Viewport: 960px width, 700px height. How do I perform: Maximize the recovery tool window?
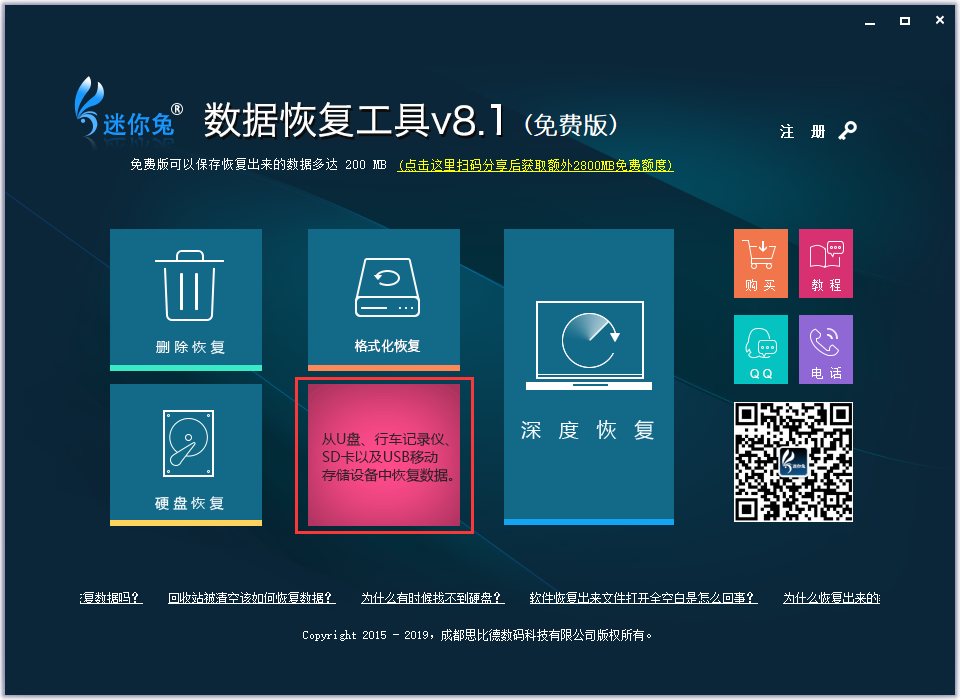904,21
